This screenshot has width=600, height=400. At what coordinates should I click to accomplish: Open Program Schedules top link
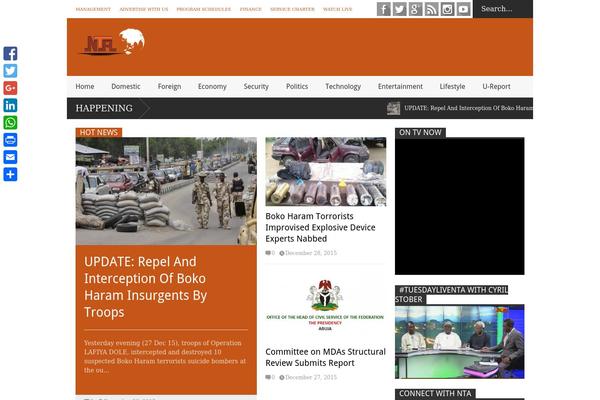(x=204, y=9)
